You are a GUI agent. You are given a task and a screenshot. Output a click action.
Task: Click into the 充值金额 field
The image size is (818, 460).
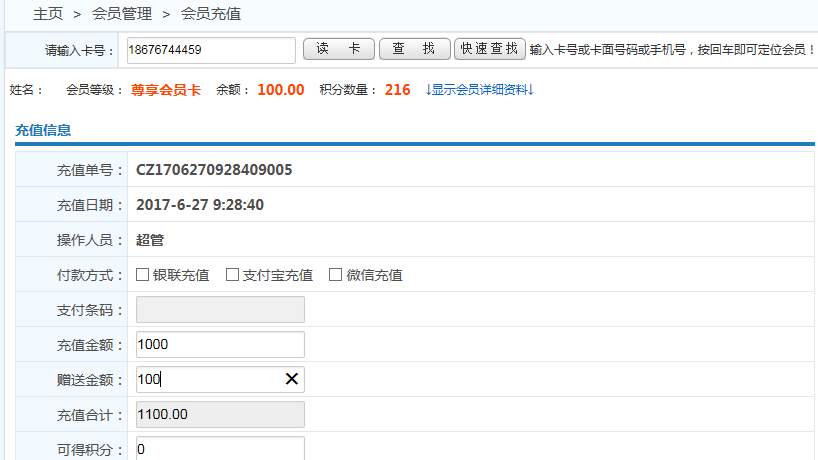point(219,344)
